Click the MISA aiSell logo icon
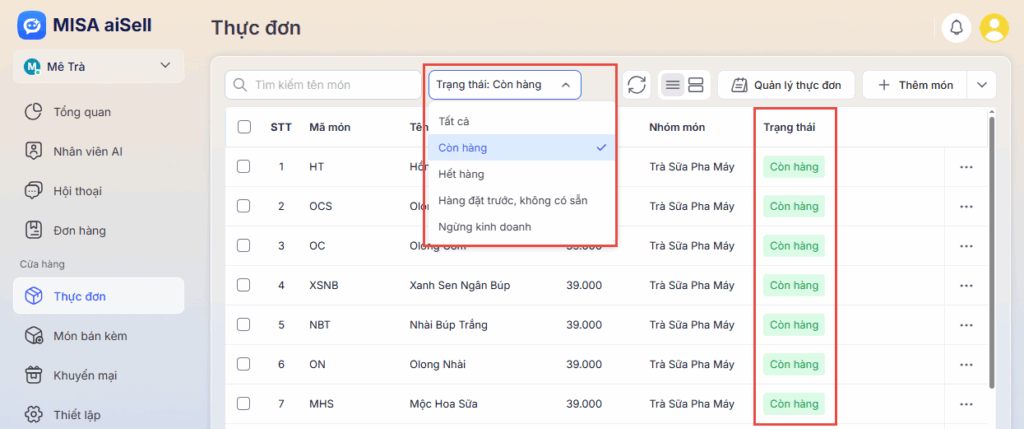This screenshot has width=1024, height=429. (31, 25)
